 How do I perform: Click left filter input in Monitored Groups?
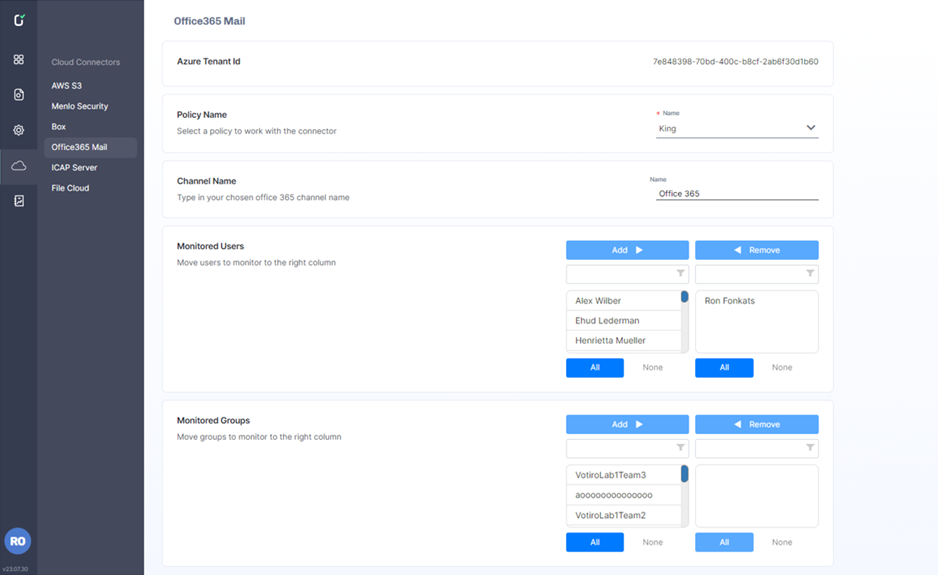(627, 448)
